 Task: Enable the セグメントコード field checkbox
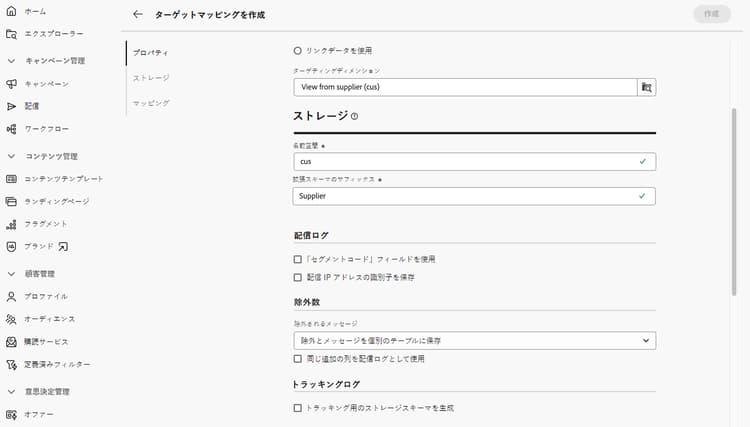tap(298, 259)
